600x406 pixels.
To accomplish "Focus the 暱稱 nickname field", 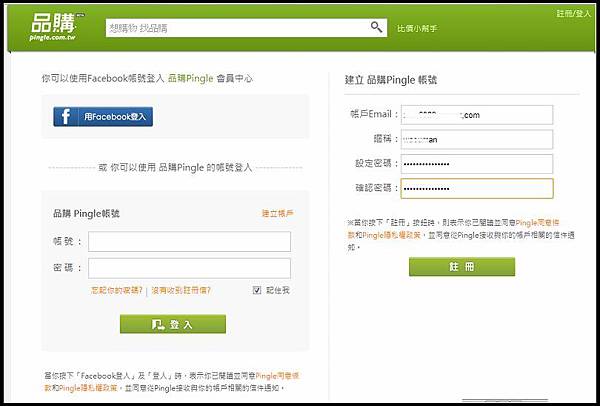I will click(477, 139).
